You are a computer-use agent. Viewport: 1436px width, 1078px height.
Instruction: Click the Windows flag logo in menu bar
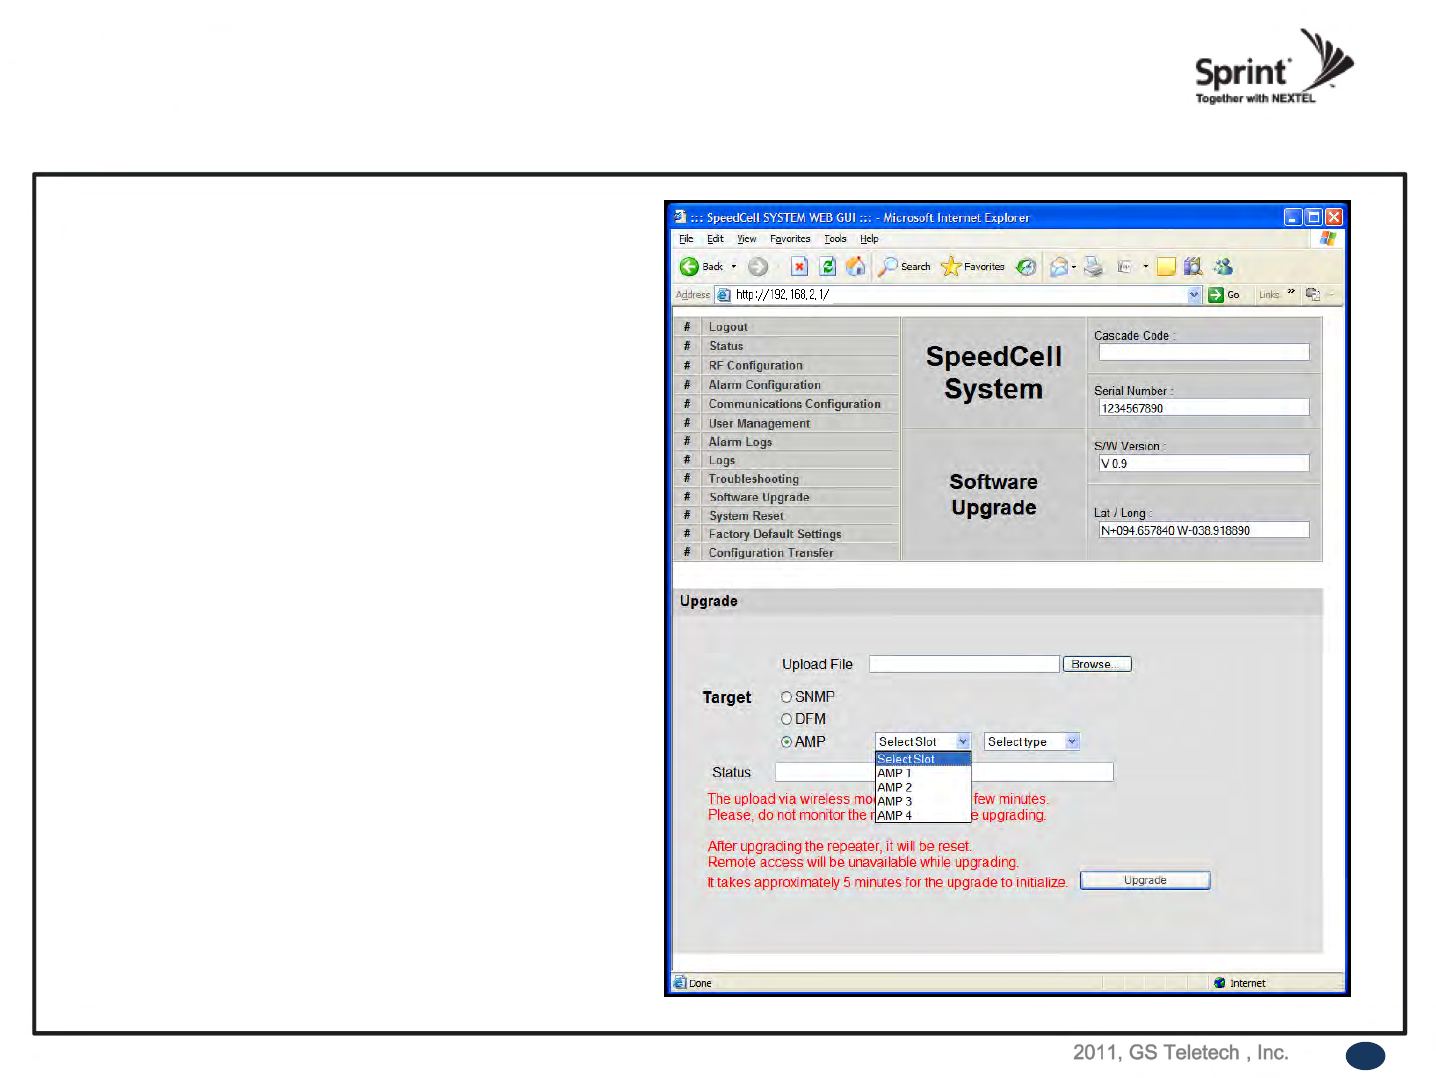1328,239
